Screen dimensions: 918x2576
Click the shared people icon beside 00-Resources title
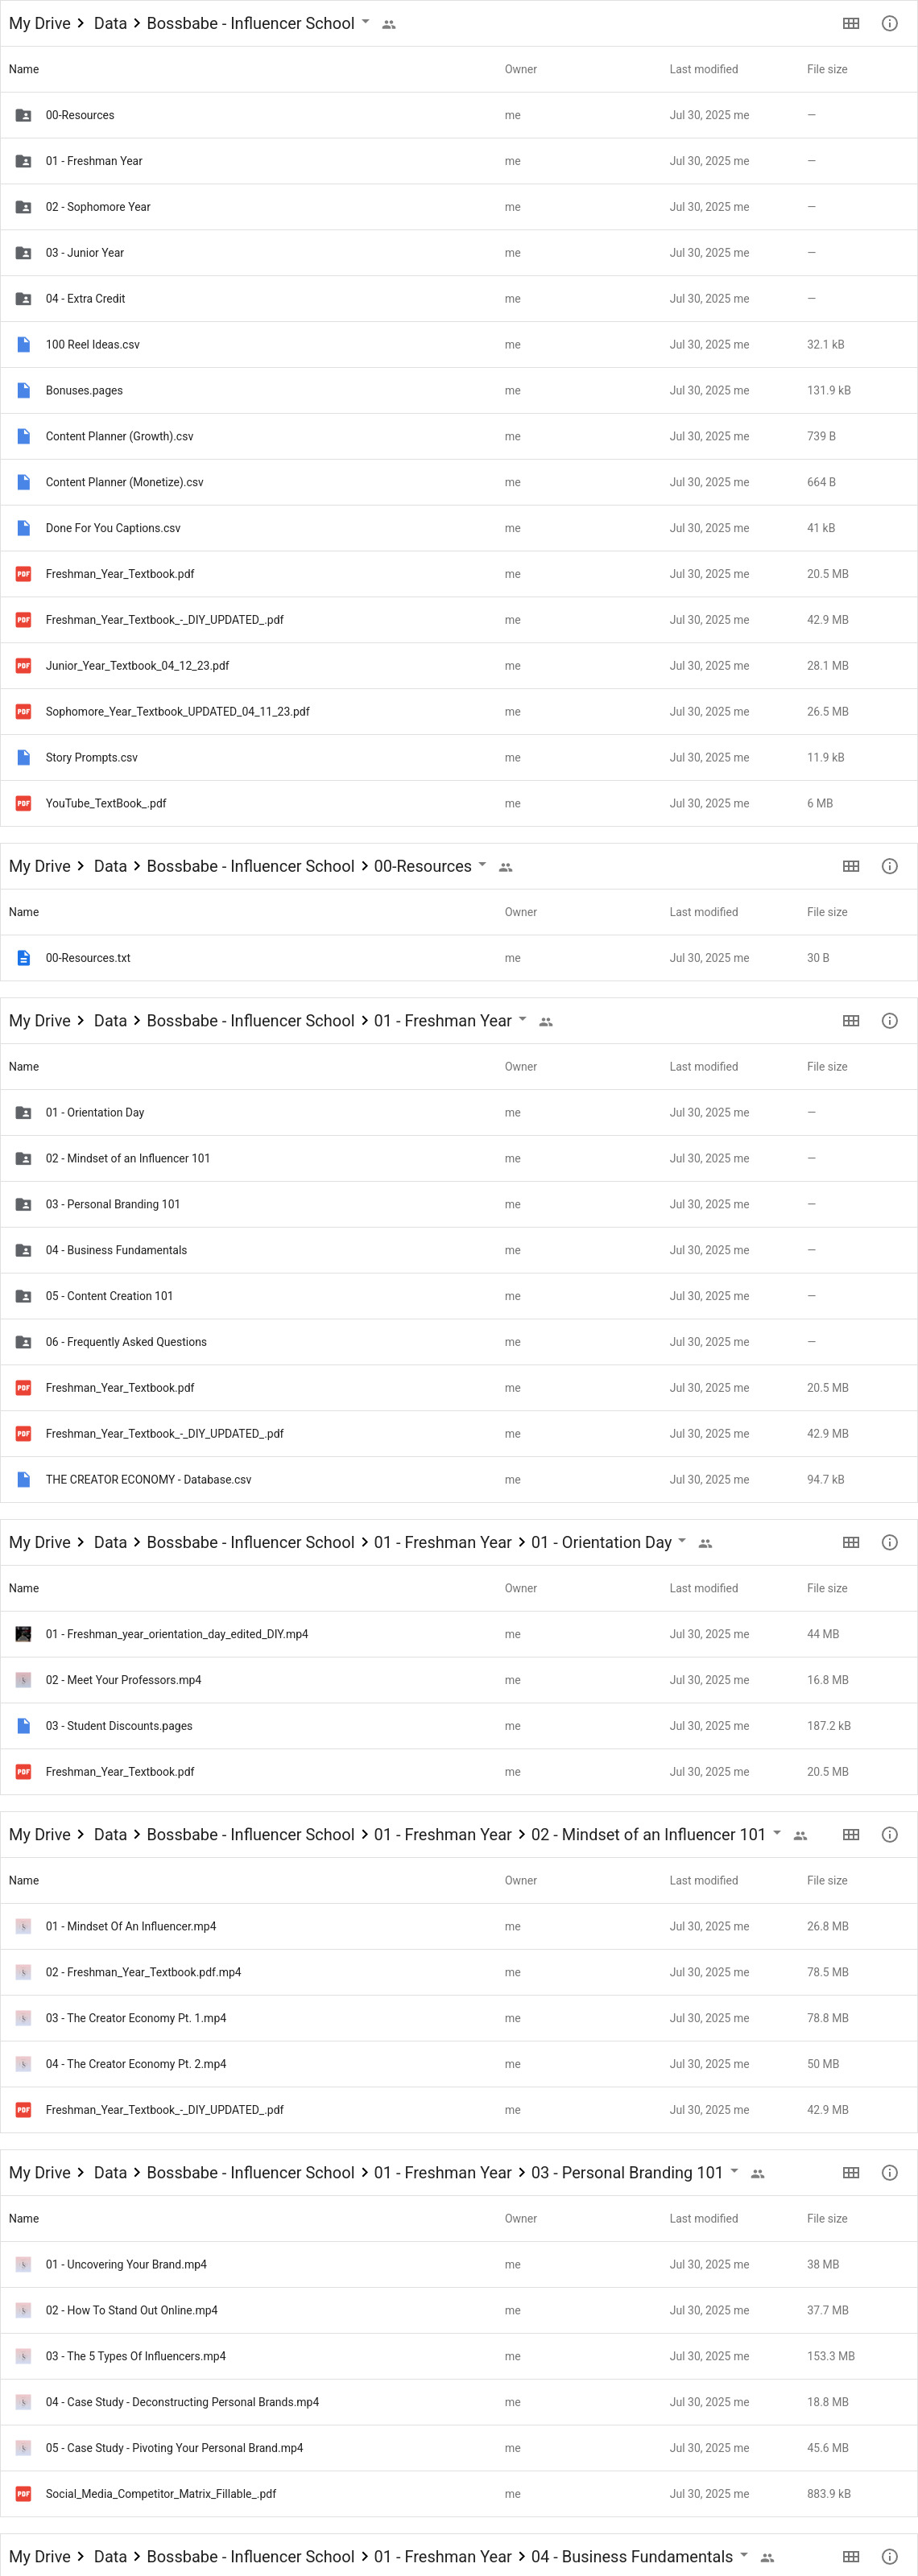[x=506, y=867]
